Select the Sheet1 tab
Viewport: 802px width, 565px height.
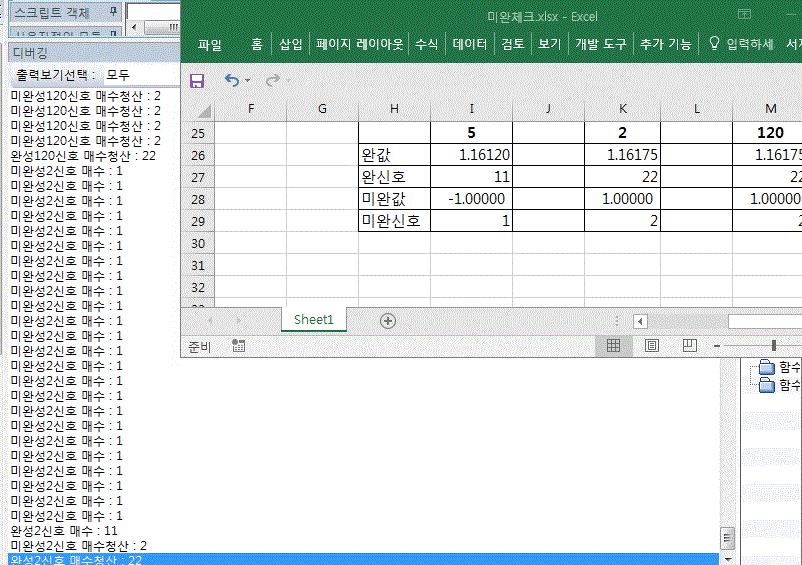coord(313,319)
